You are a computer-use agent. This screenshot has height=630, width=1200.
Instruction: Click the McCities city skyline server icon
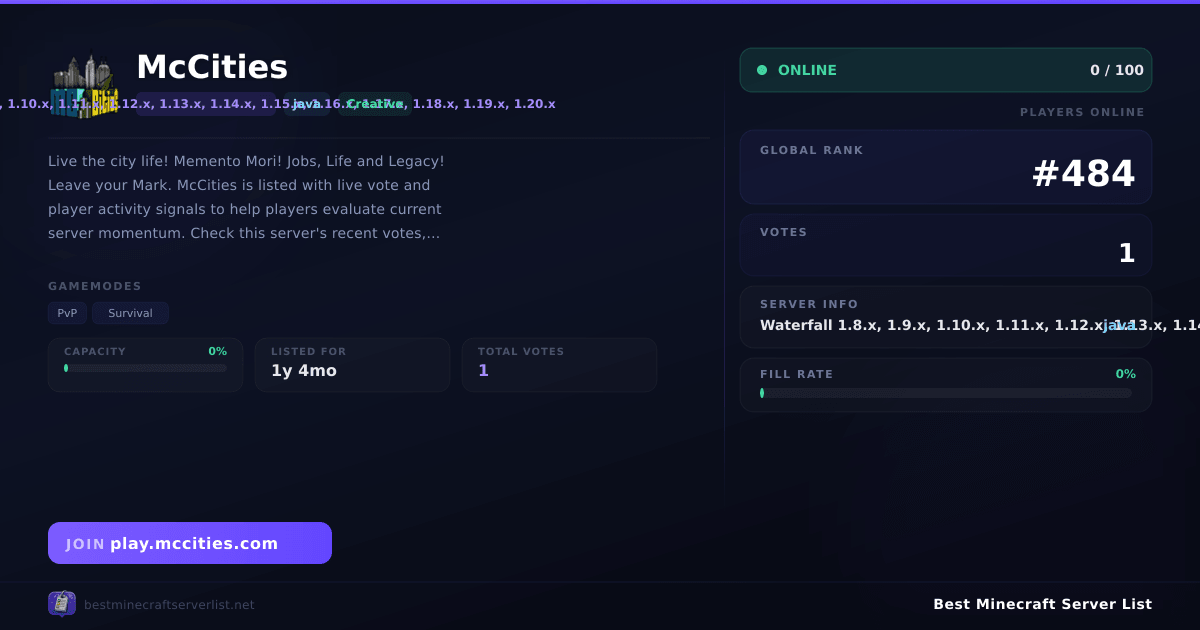tap(84, 84)
